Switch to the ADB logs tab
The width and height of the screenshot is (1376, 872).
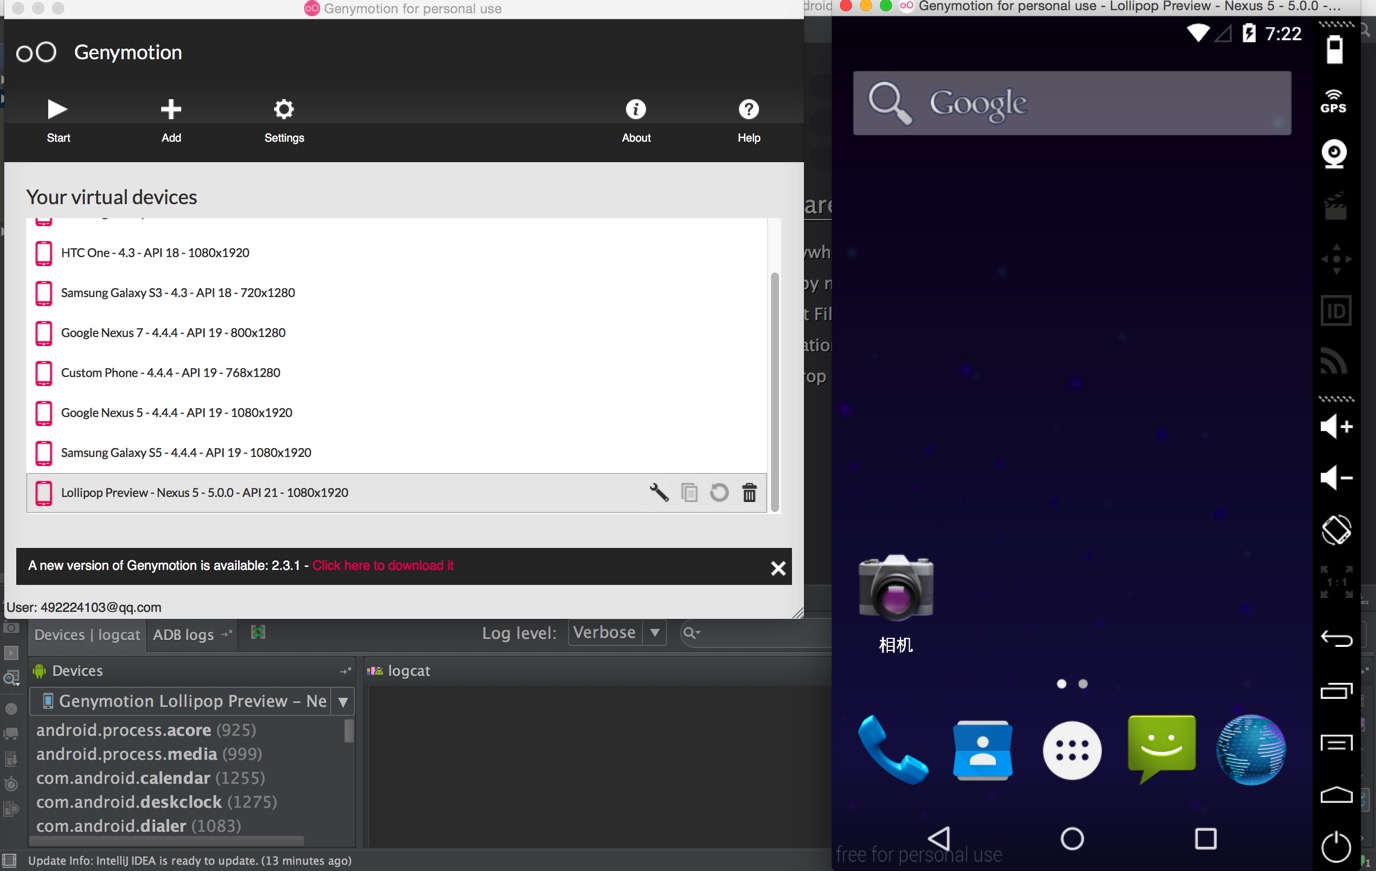(x=184, y=635)
